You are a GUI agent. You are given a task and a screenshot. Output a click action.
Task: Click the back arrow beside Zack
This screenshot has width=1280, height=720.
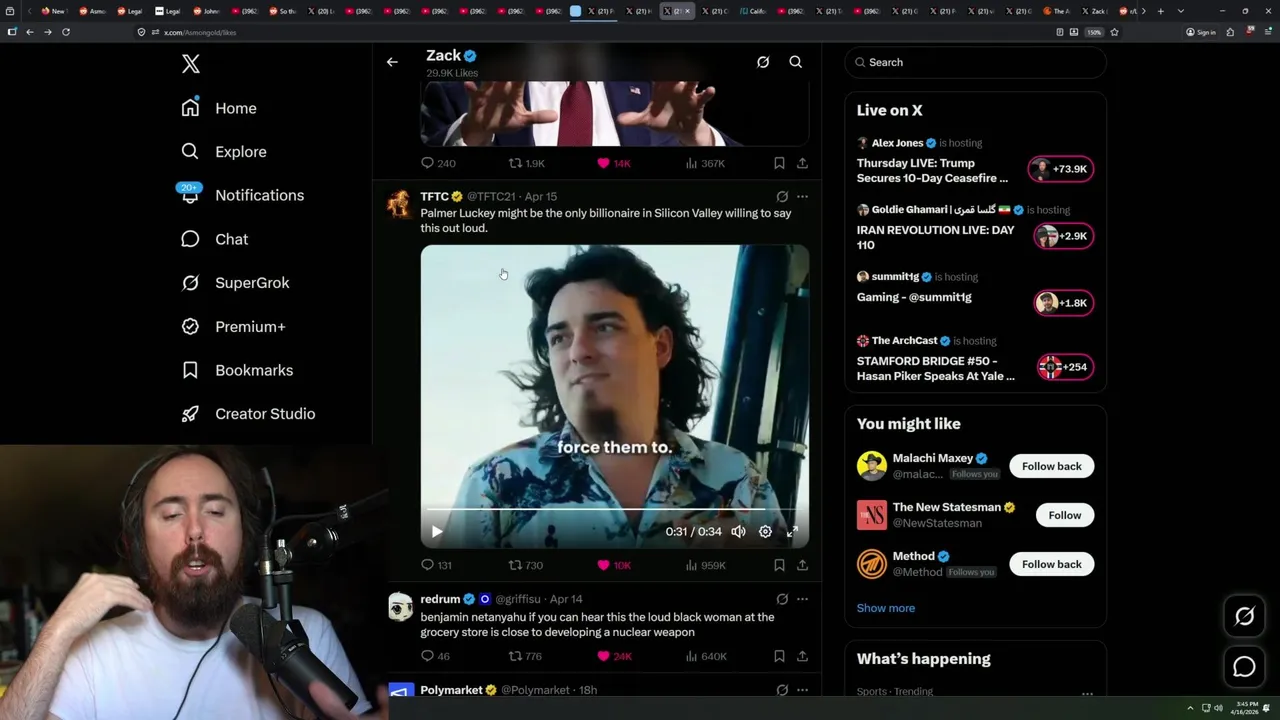(x=392, y=62)
